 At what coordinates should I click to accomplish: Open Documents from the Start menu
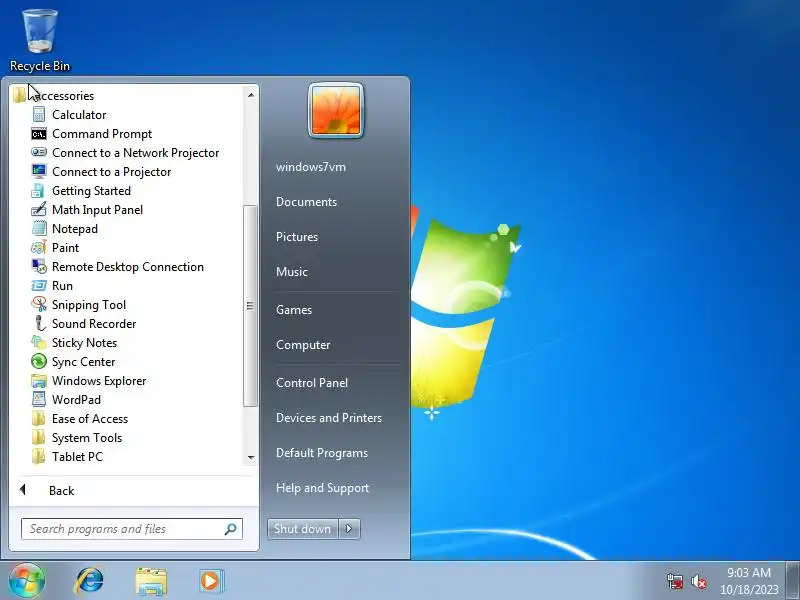coord(307,202)
